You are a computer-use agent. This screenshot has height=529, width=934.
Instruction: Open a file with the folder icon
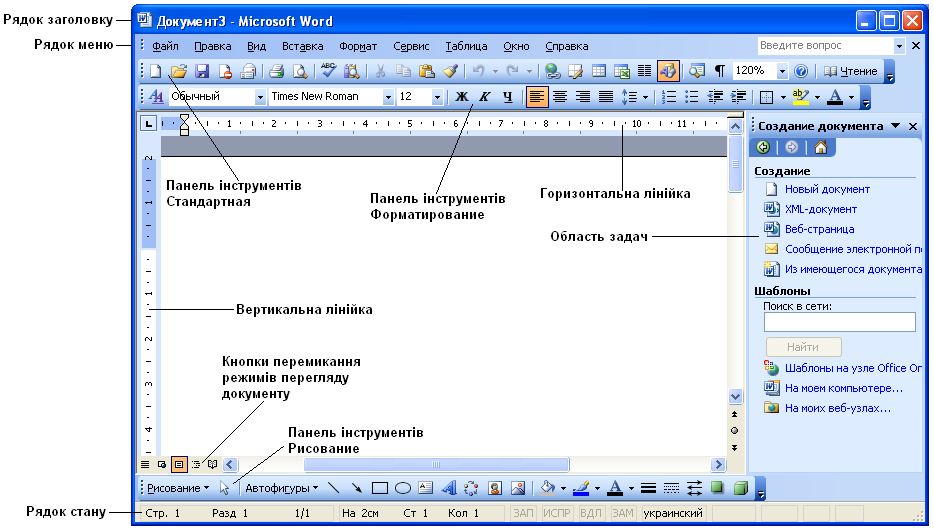pos(179,71)
